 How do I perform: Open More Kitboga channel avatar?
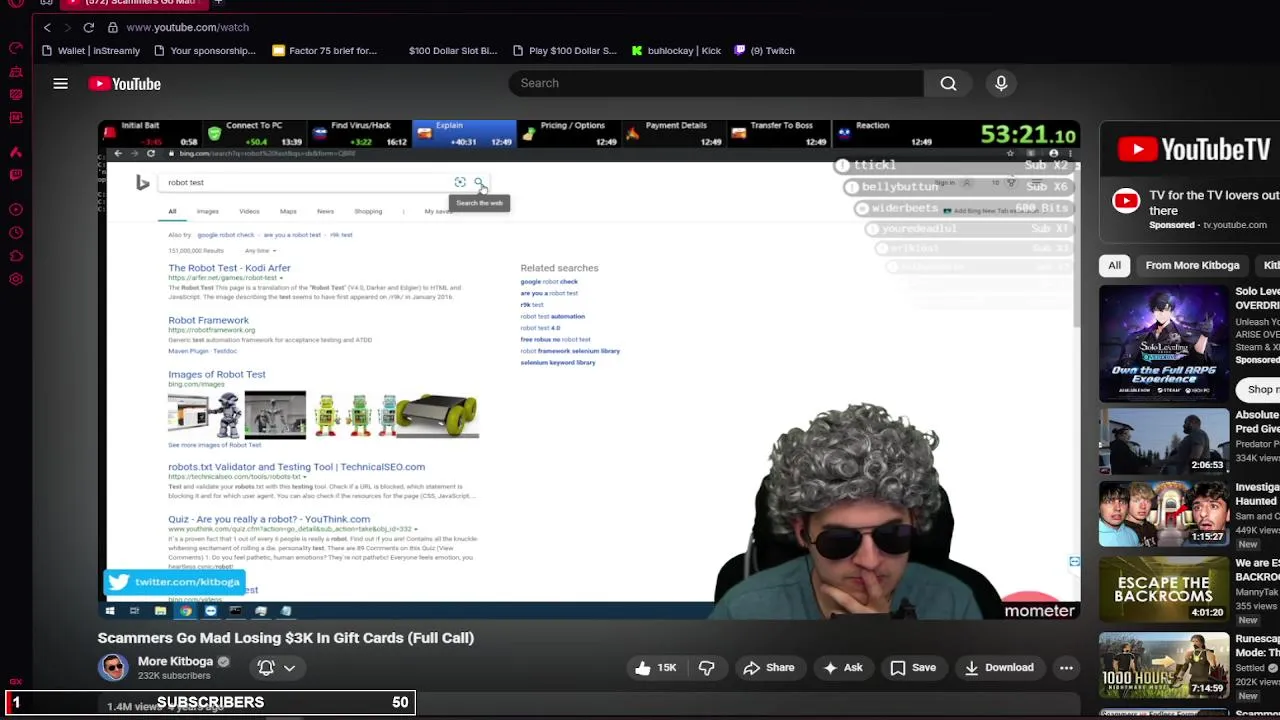[x=113, y=667]
